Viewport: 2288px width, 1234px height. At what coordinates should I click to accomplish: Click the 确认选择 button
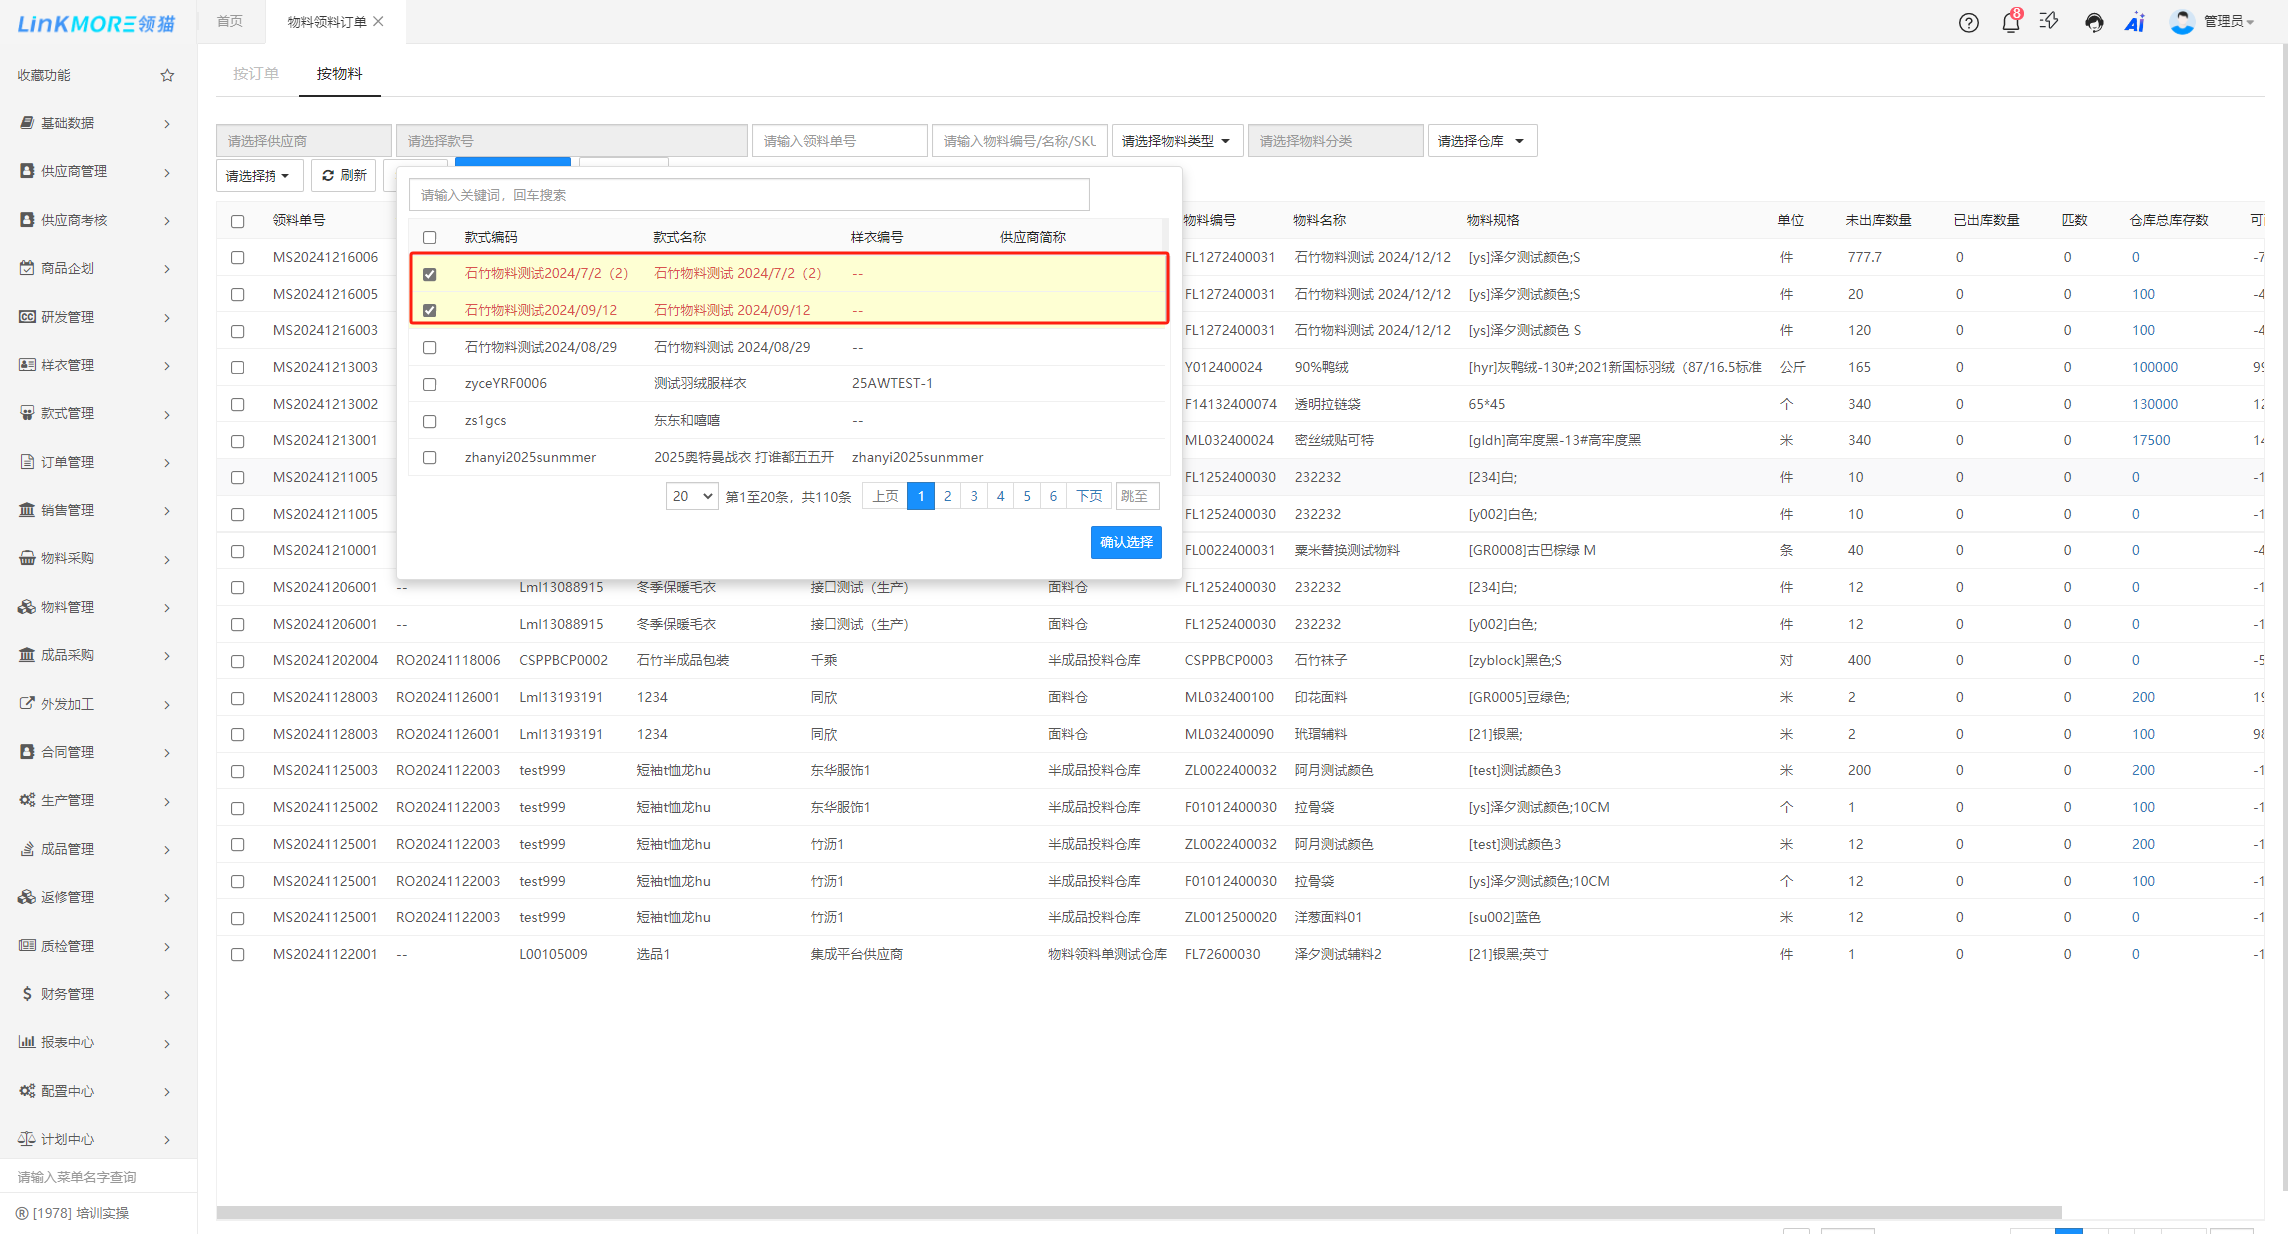(1125, 542)
